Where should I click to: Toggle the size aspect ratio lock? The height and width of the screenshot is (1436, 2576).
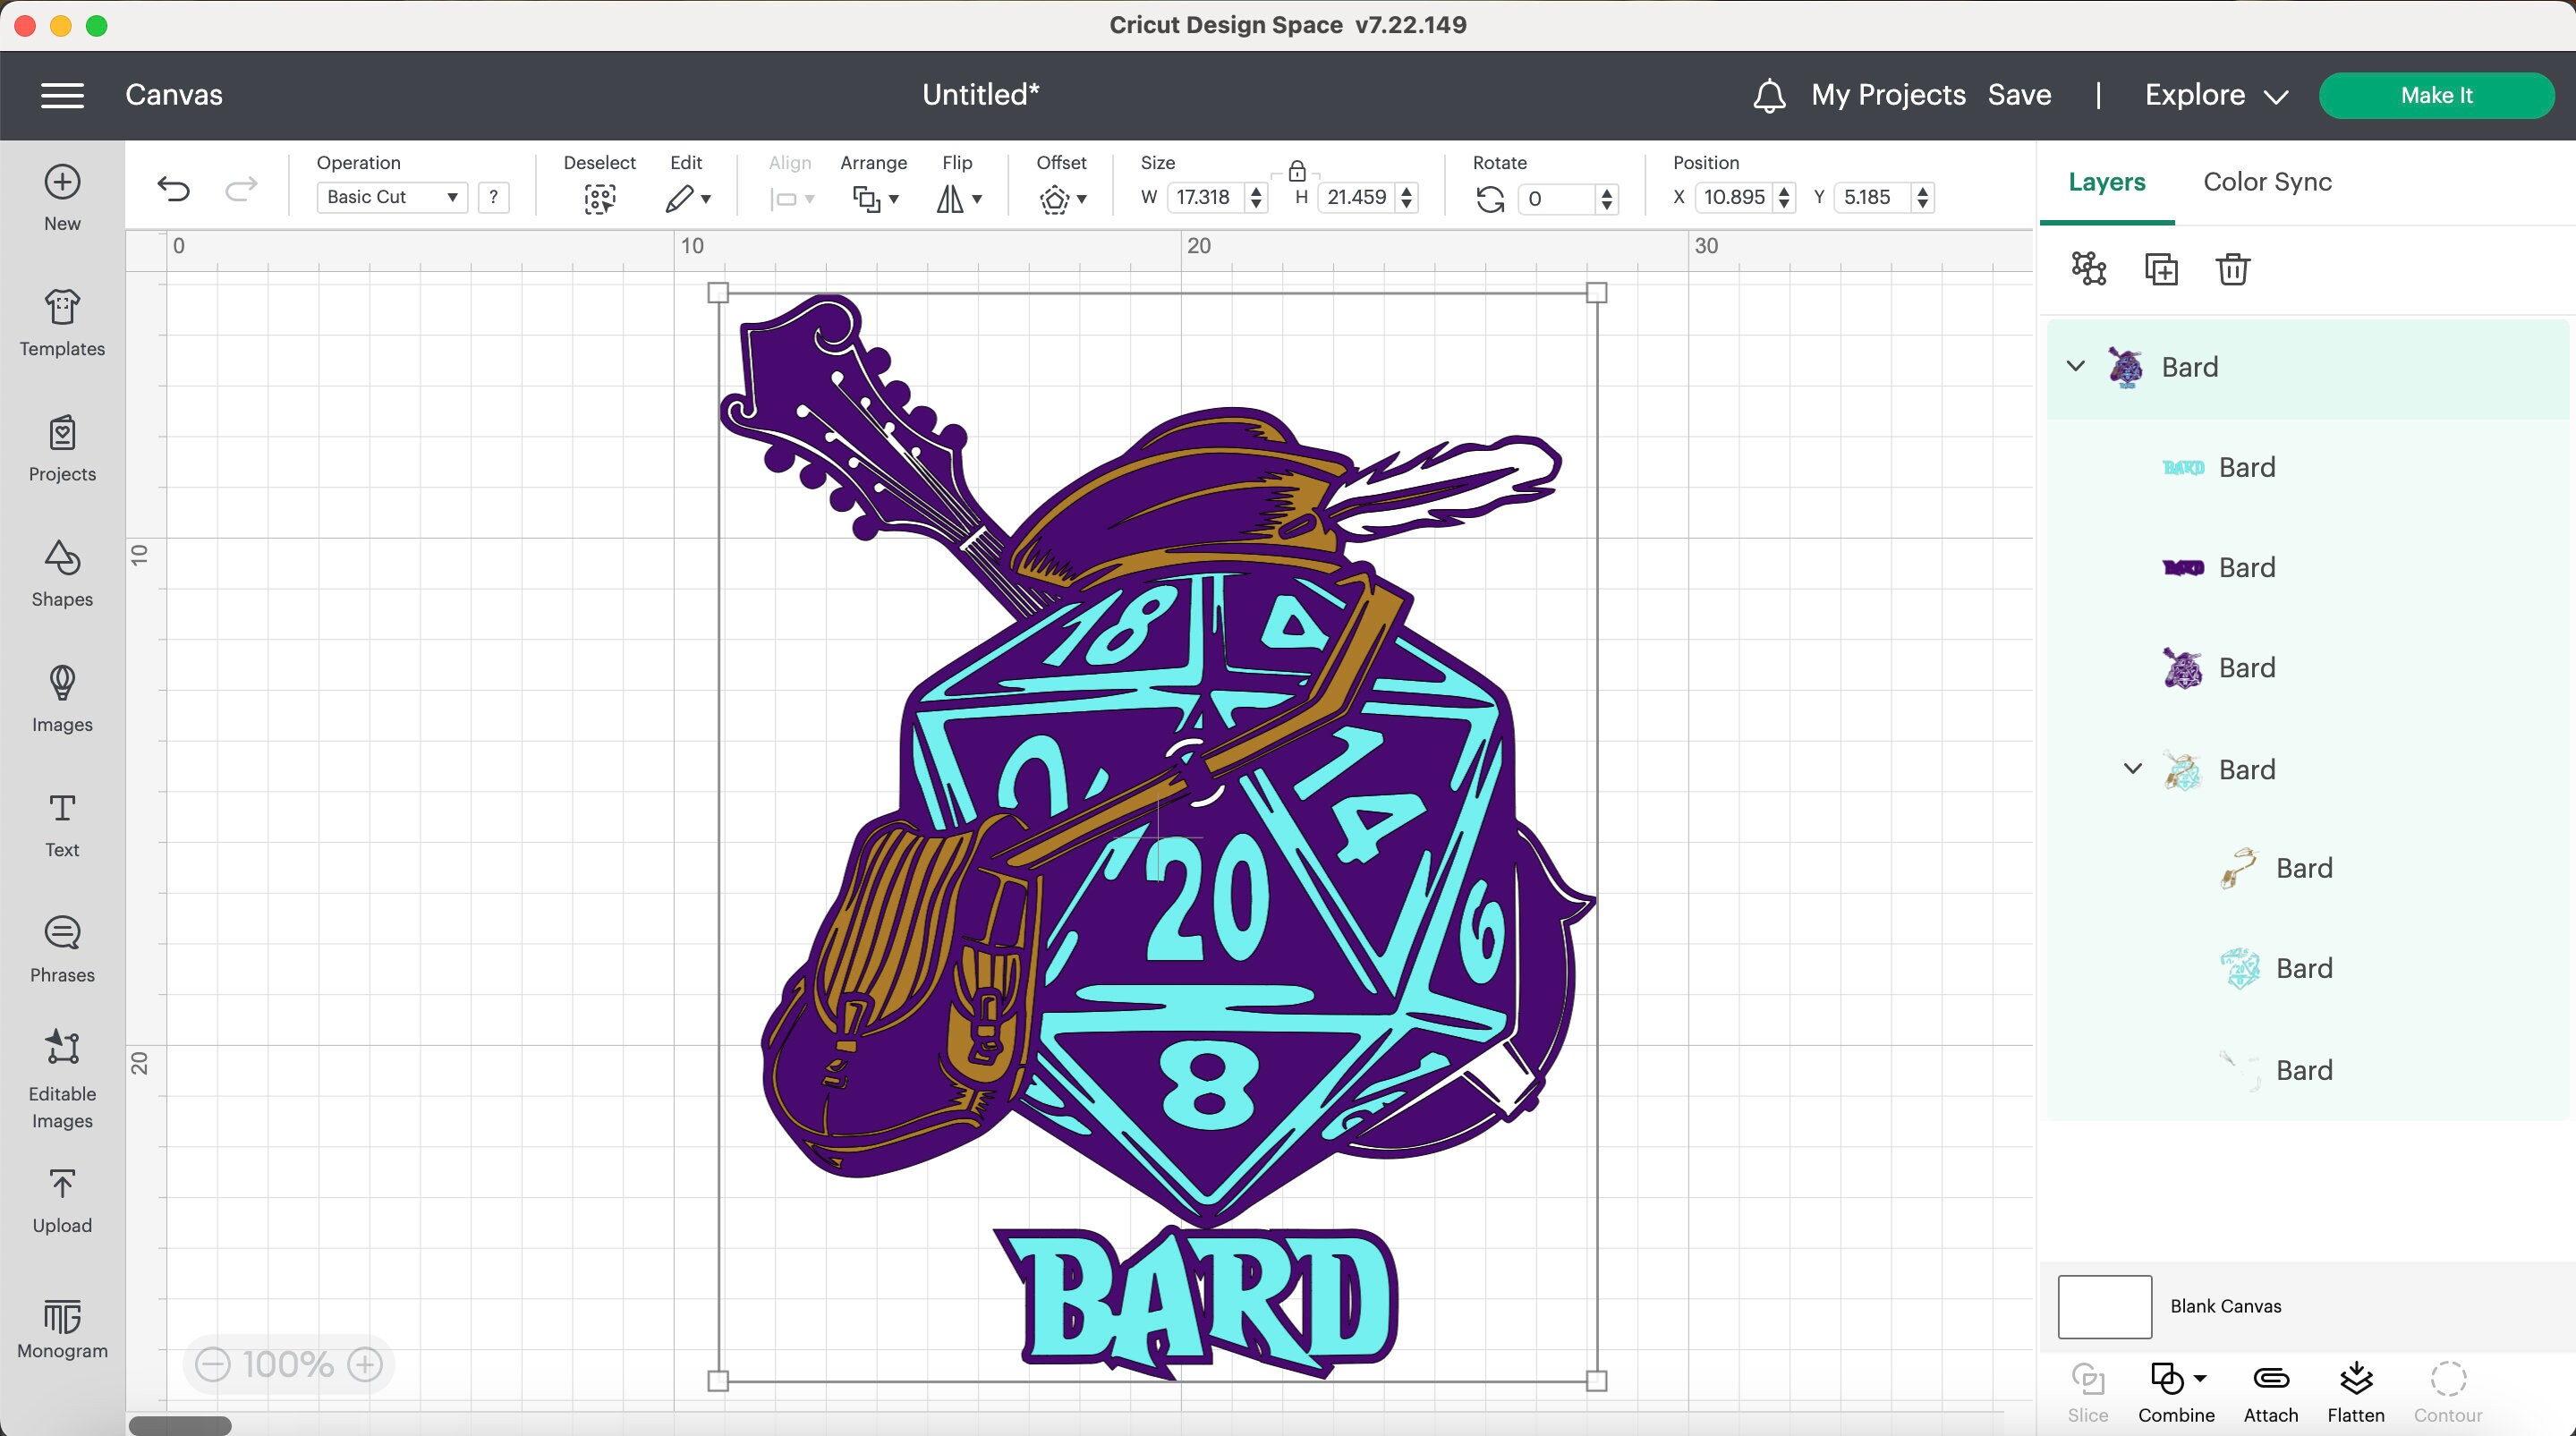1297,172
